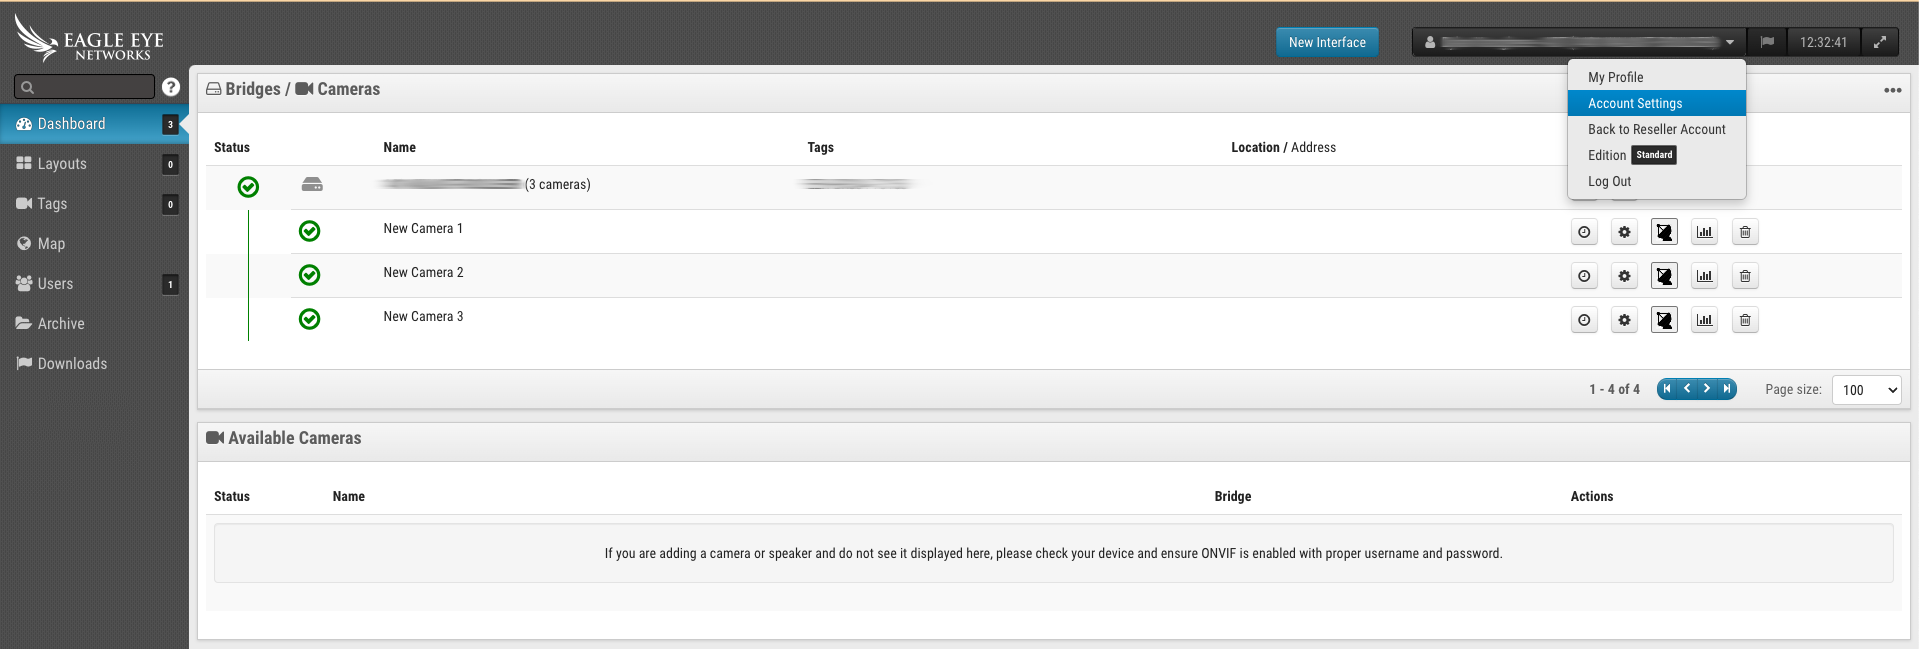Viewport: 1919px width, 649px height.
Task: Open the Page size dropdown
Action: 1866,390
